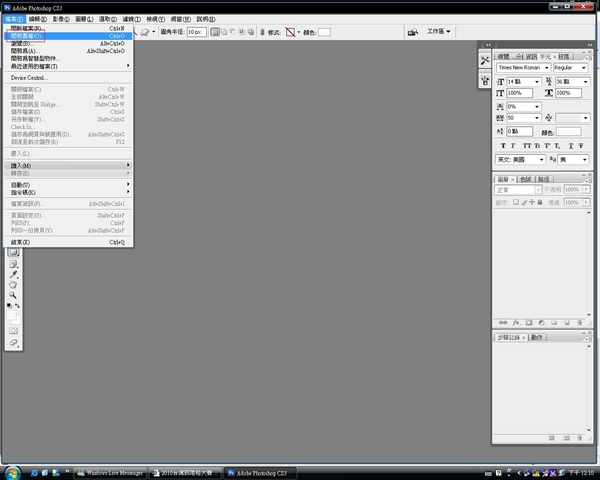Switch to 段落 paragraph tab
This screenshot has height=480, width=600.
click(564, 57)
